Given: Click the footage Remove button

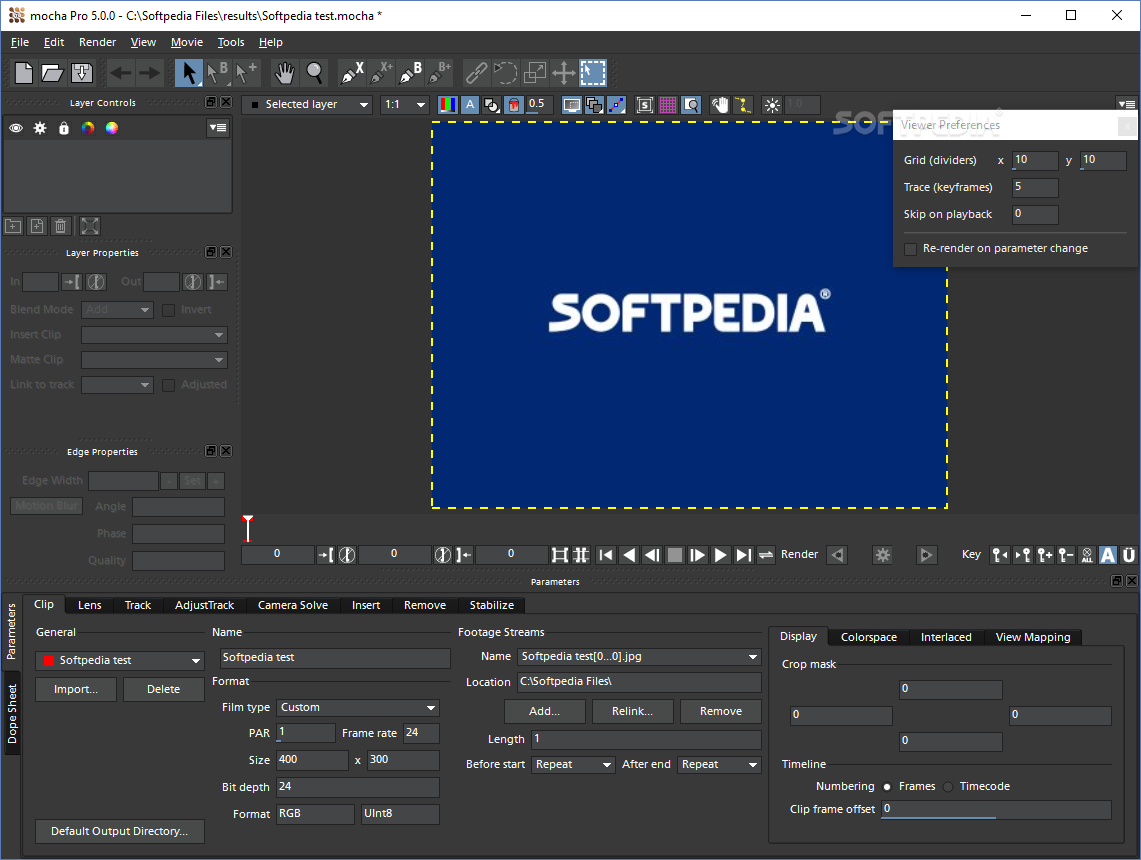Looking at the screenshot, I should tap(720, 712).
